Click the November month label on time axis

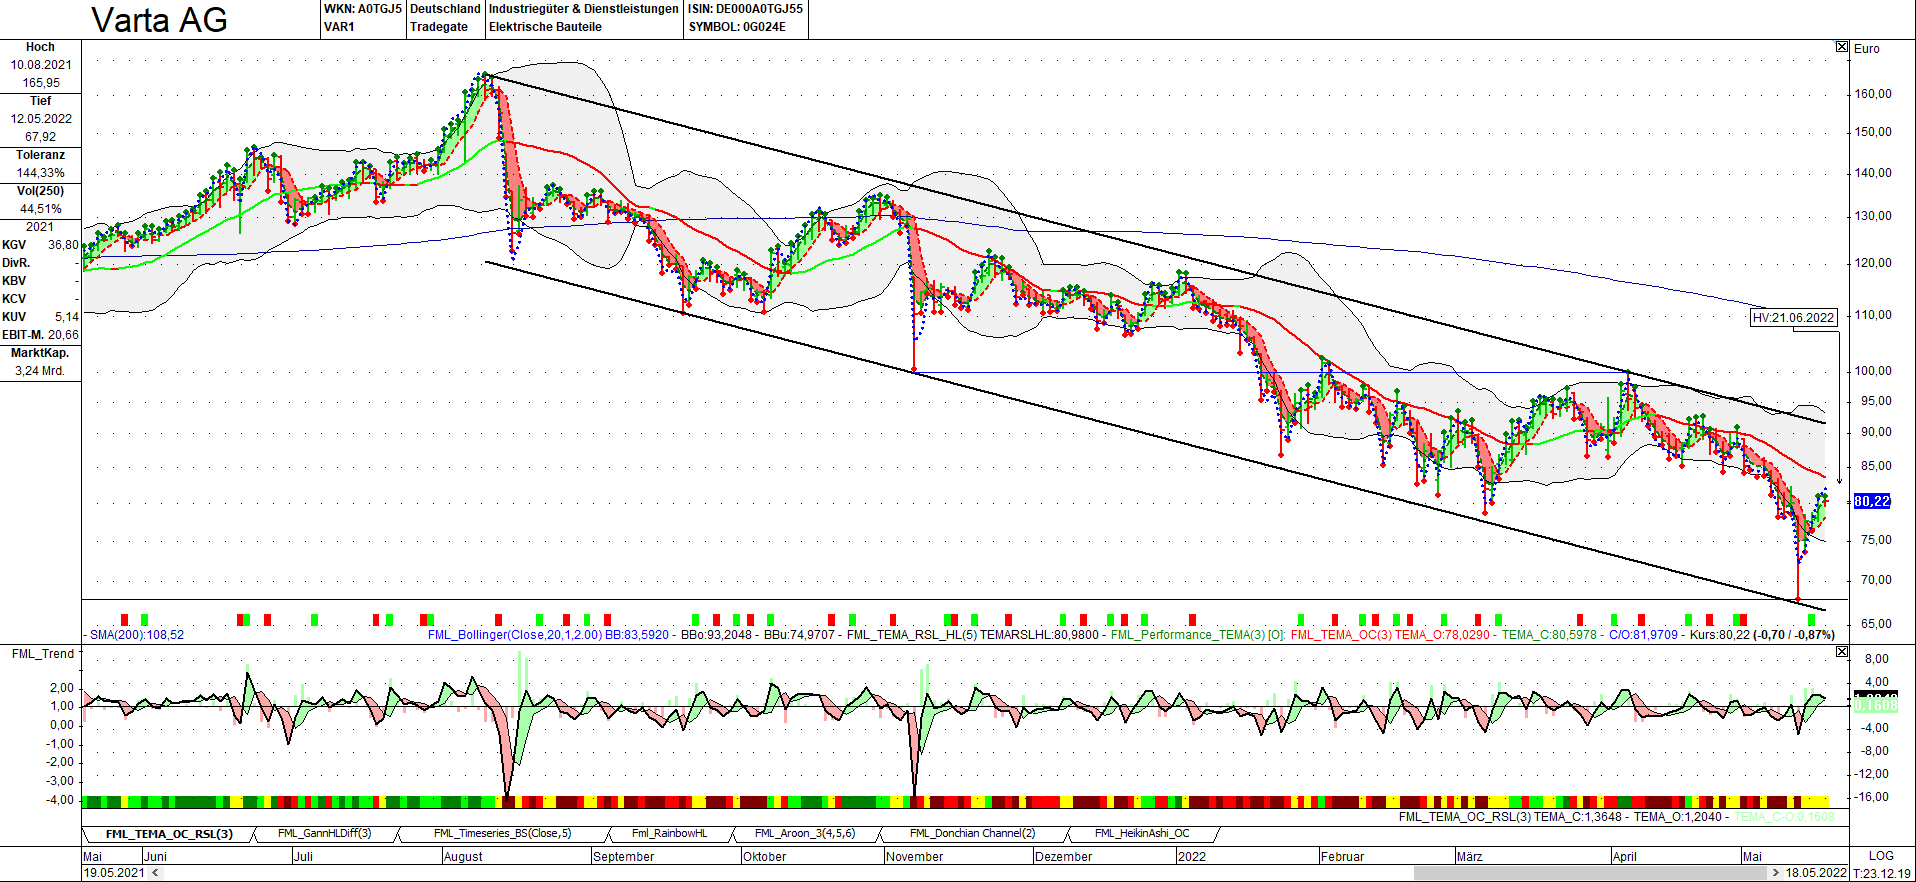(x=915, y=857)
